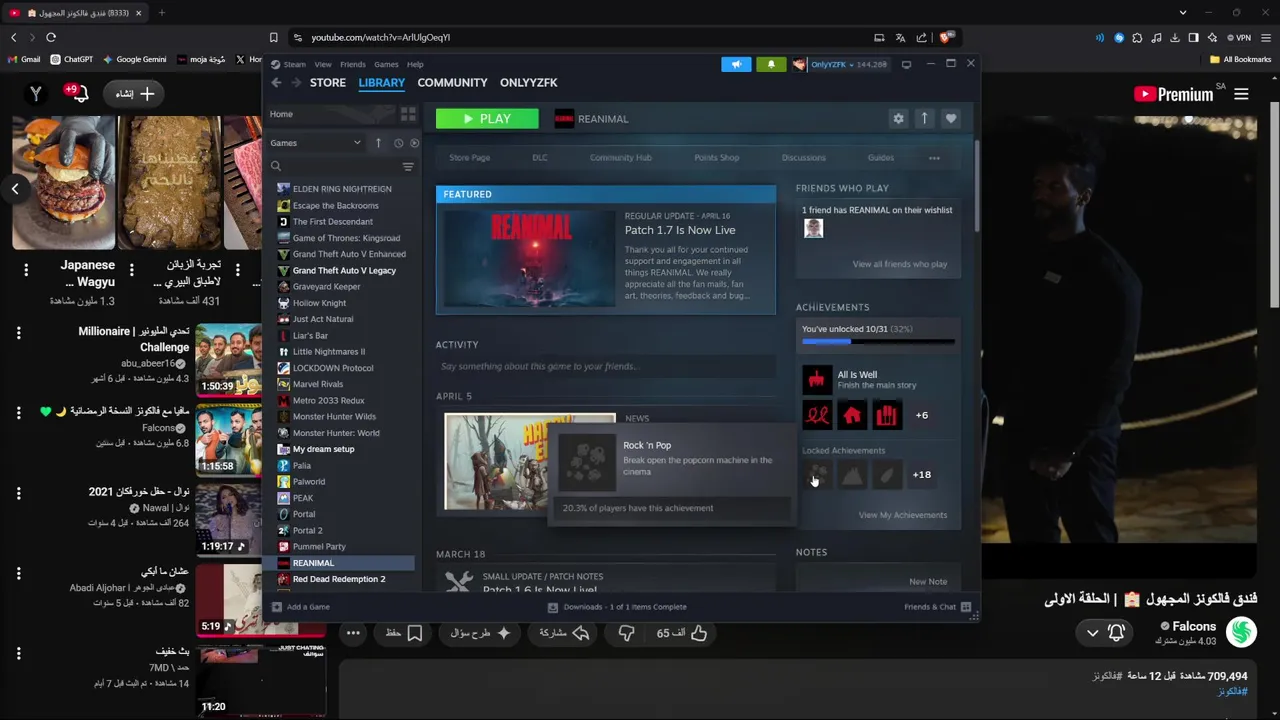
Task: Open the ONLYYZFK profile tab
Action: [529, 83]
